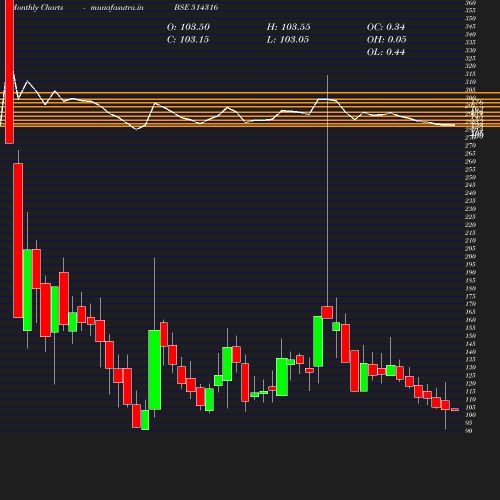Screen dimensions: 500x500
Task: Click the 270 price axis label
Action: (x=470, y=145)
